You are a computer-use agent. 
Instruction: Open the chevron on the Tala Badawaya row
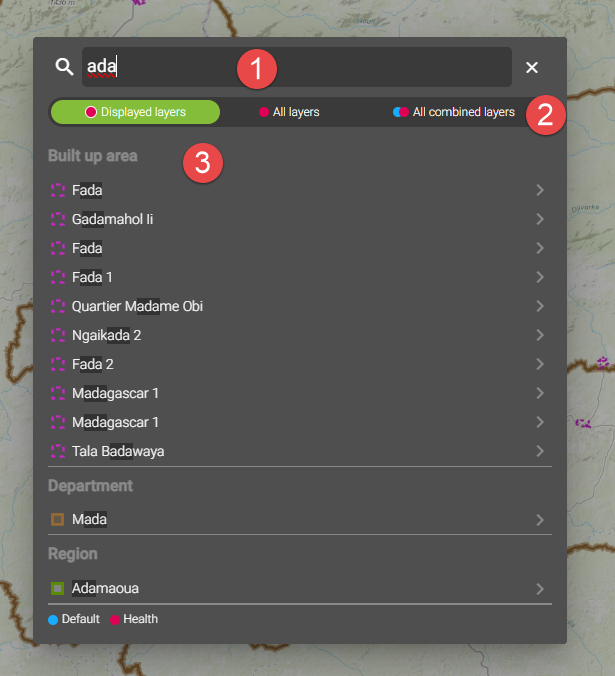540,451
